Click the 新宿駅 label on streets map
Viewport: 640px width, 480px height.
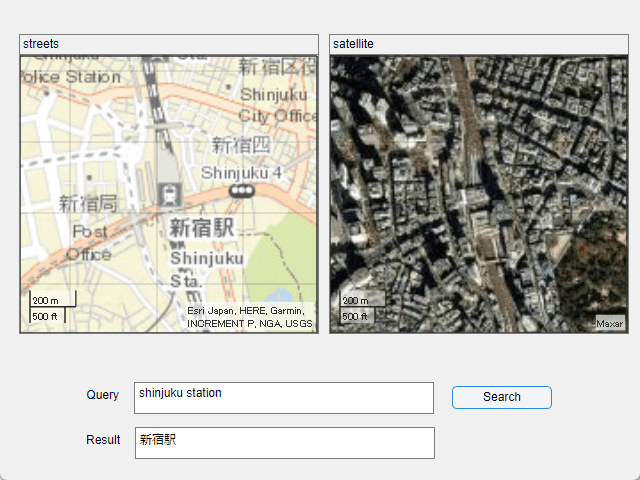click(202, 228)
